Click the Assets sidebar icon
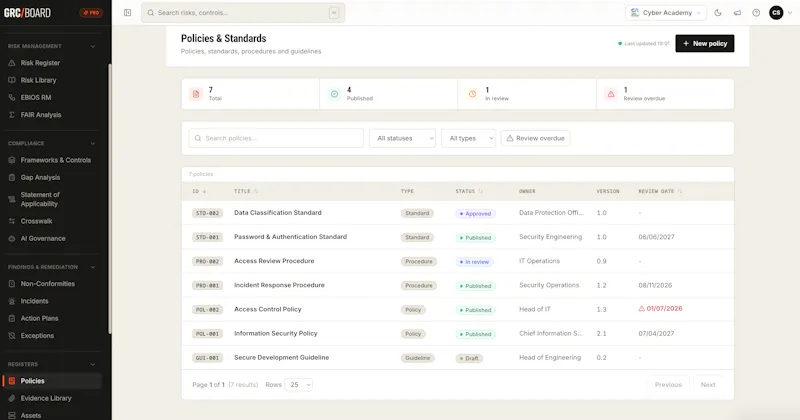800x420 pixels. pyautogui.click(x=12, y=415)
